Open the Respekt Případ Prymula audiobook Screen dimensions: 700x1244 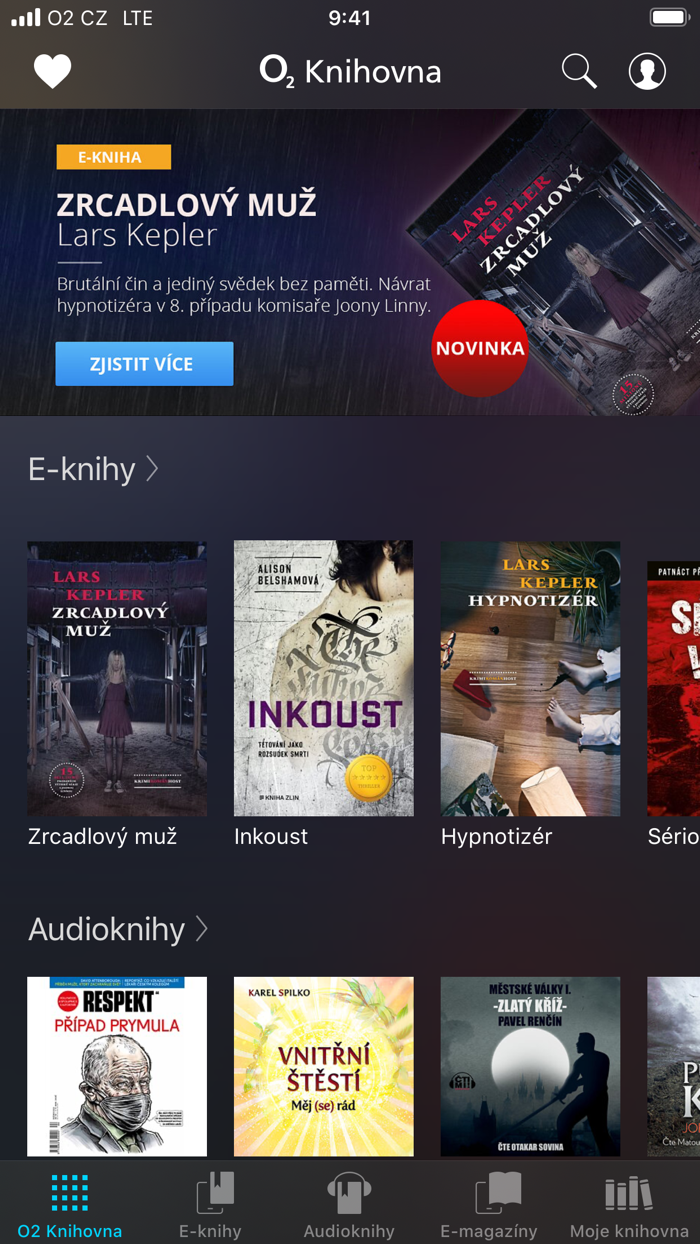[x=117, y=1067]
